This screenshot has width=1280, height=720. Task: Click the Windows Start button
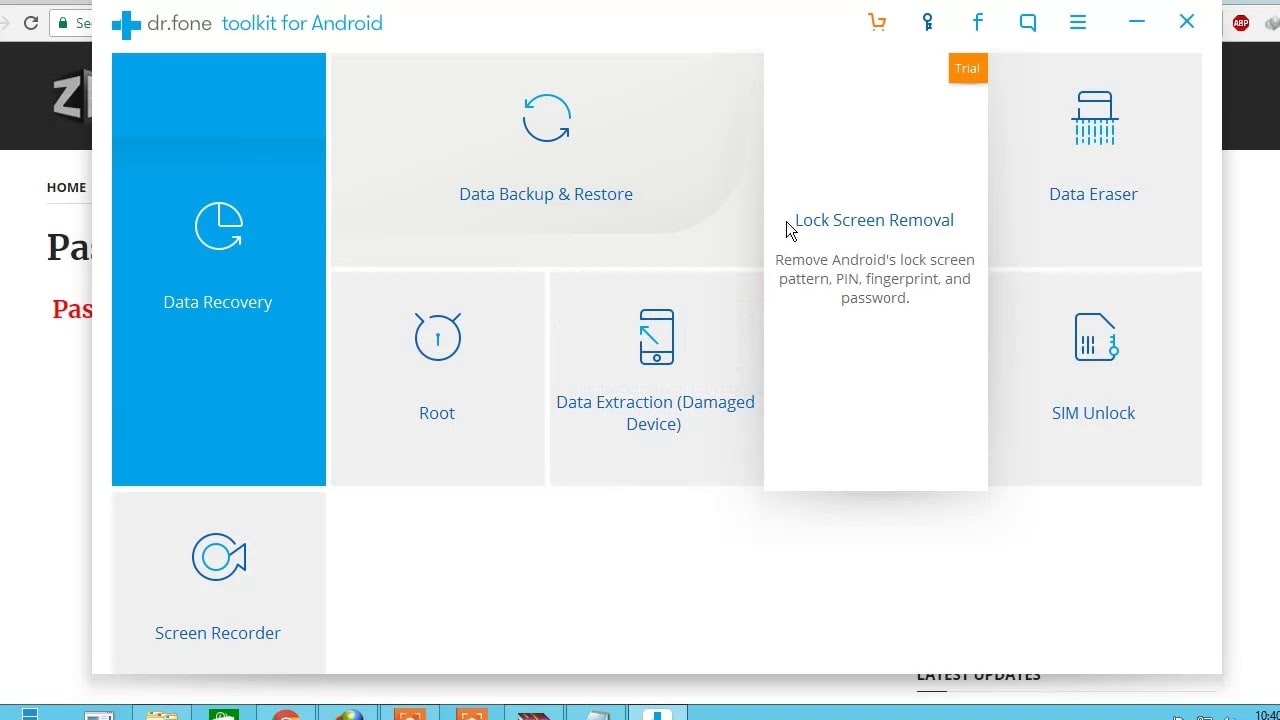[x=29, y=714]
